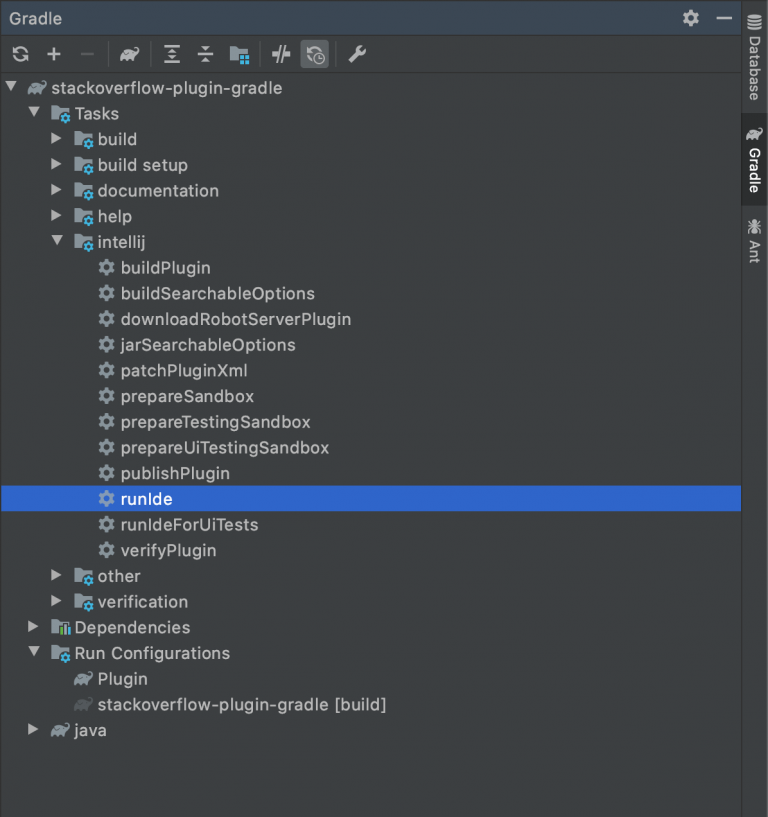Viewport: 768px width, 817px height.
Task: Click the minus detach project icon
Action: click(88, 54)
